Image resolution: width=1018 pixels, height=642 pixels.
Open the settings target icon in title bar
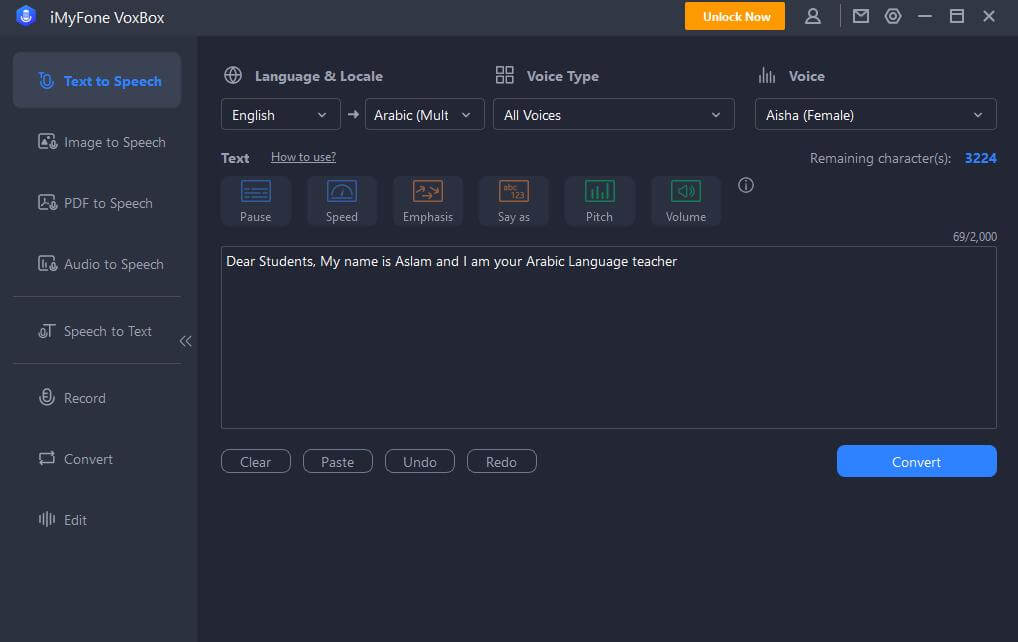coord(893,16)
